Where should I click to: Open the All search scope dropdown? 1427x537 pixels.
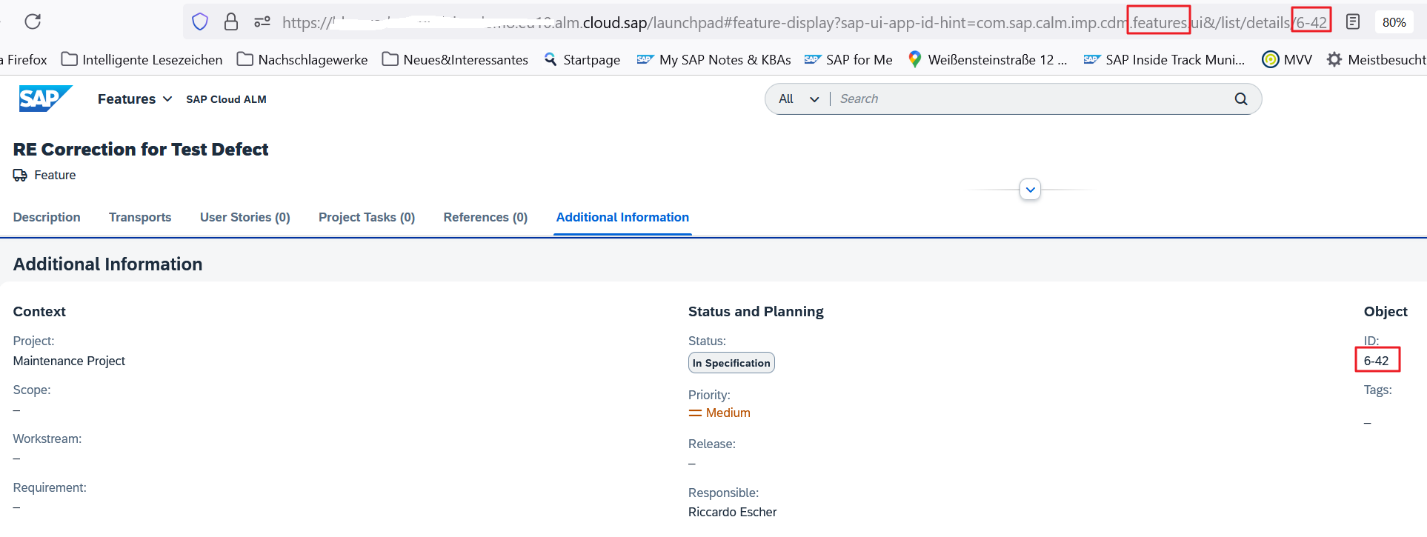pos(798,99)
